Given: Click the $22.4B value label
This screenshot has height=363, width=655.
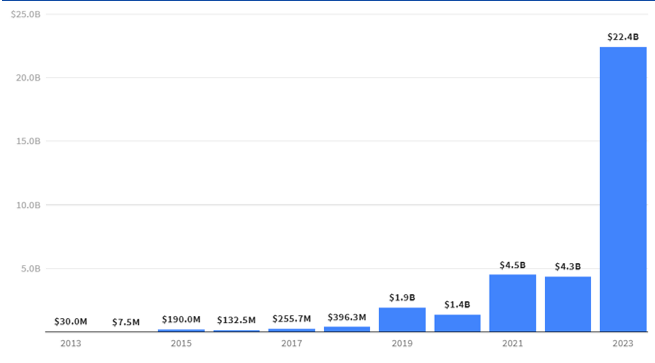Looking at the screenshot, I should (x=623, y=37).
